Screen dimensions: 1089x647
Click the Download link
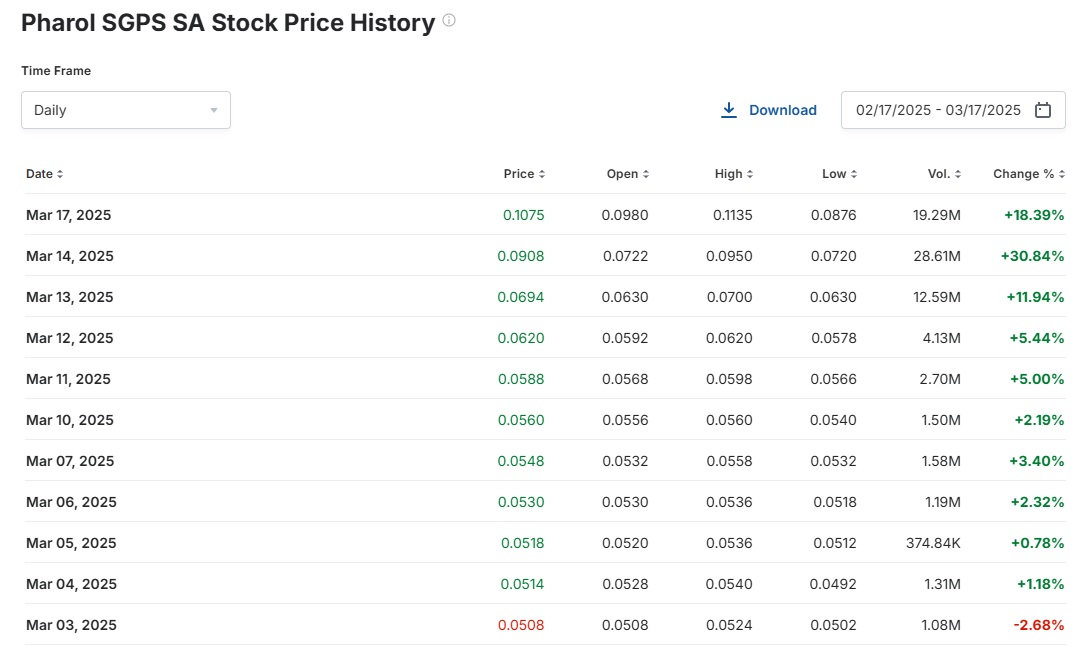782,110
